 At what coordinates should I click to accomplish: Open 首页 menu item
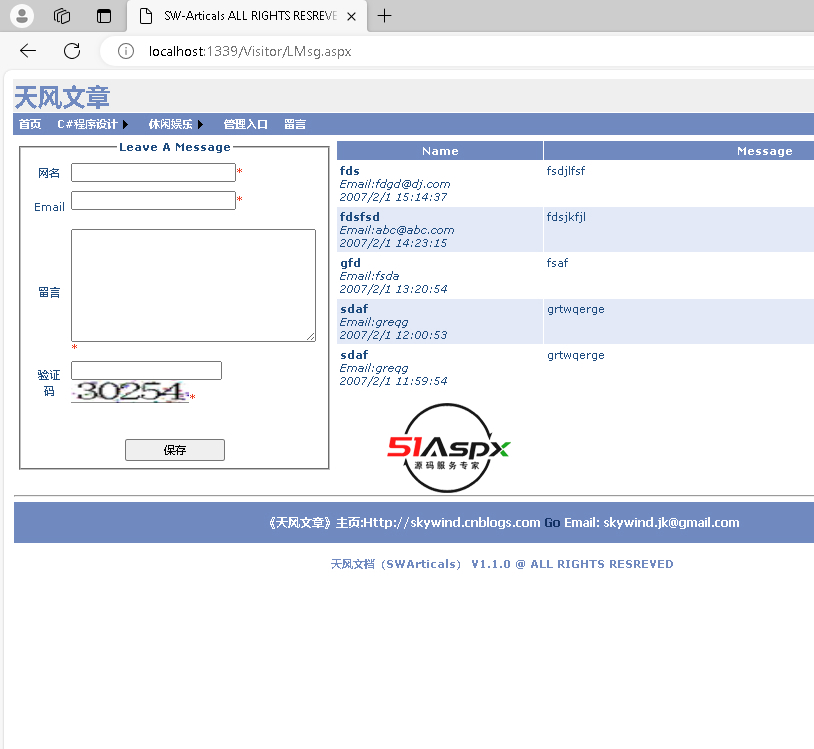tap(30, 124)
